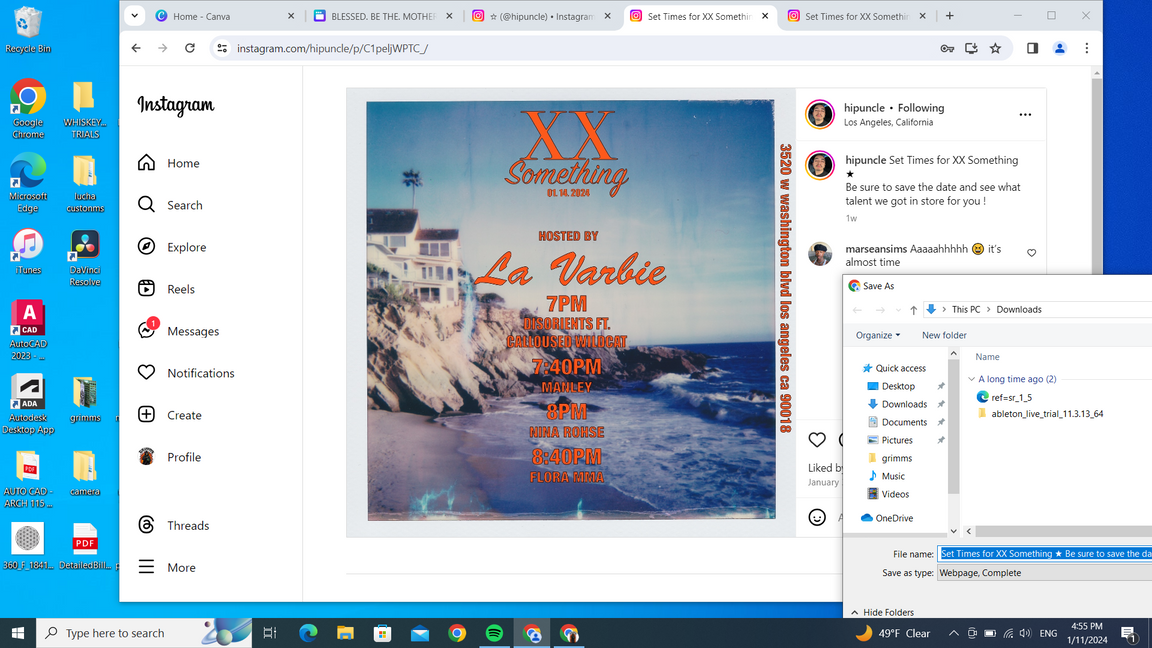This screenshot has height=648, width=1152.
Task: Open emoji picker in comment box
Action: (817, 517)
